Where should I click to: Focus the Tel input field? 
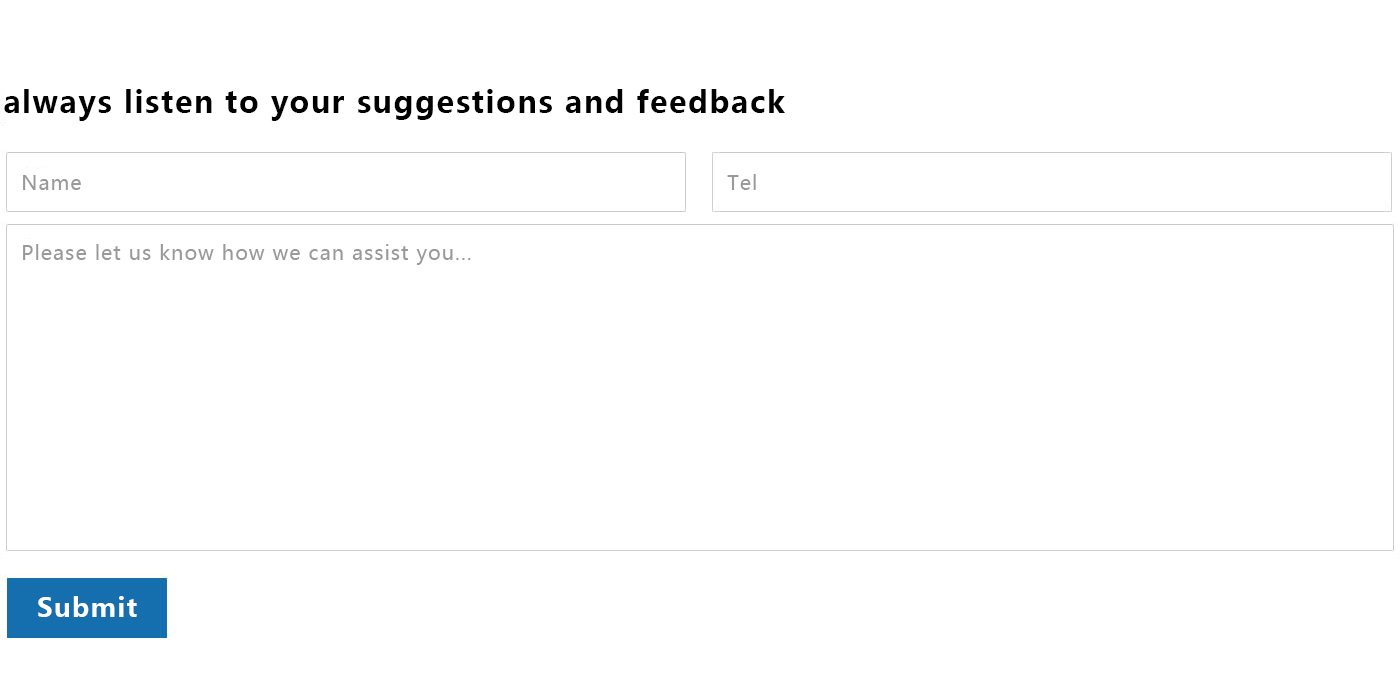coord(1051,182)
